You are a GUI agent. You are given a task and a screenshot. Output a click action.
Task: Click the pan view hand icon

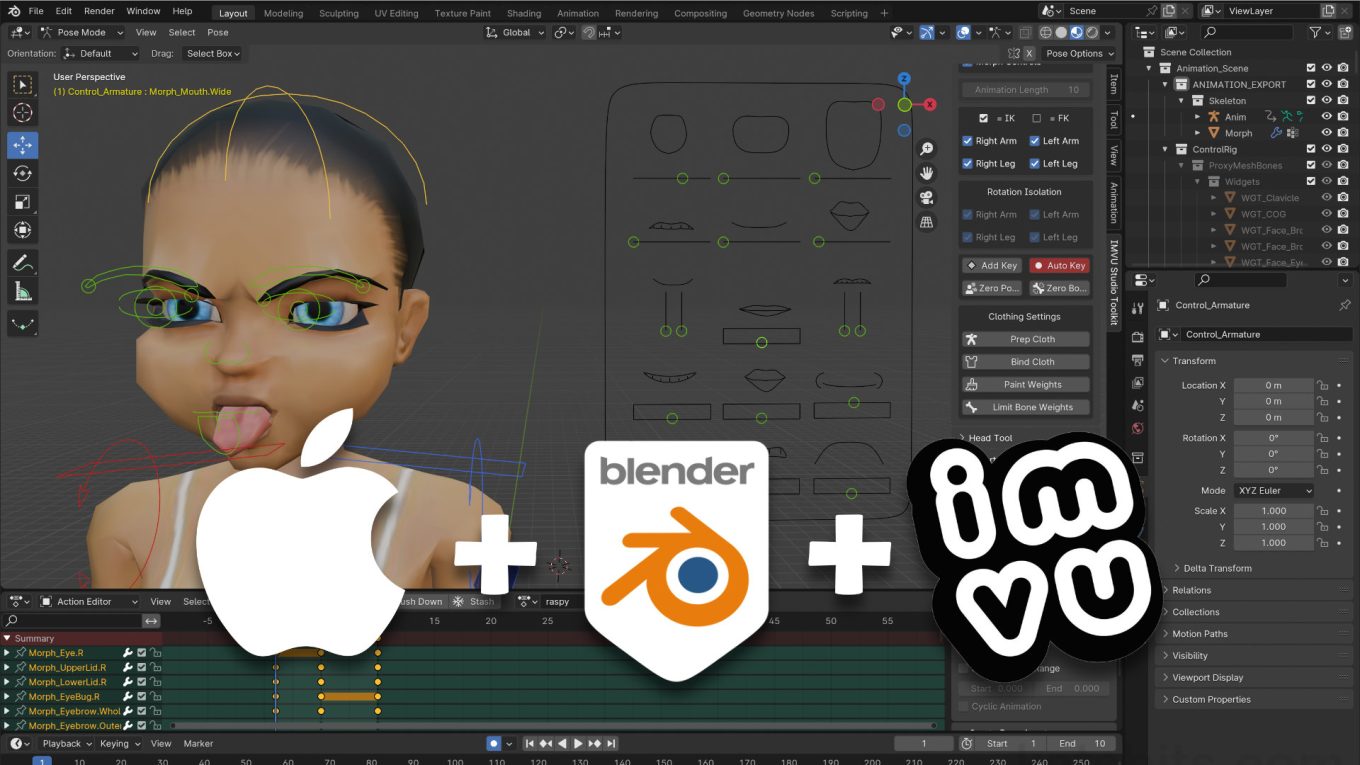tap(927, 173)
